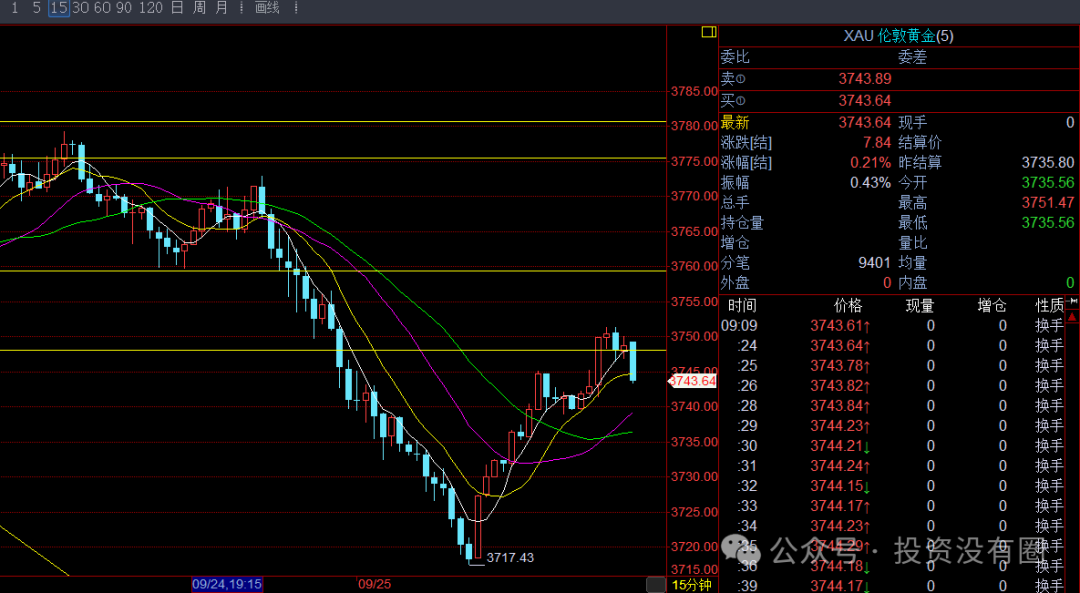
Task: Click the 09/24,19:15 time marker
Action: (x=227, y=584)
